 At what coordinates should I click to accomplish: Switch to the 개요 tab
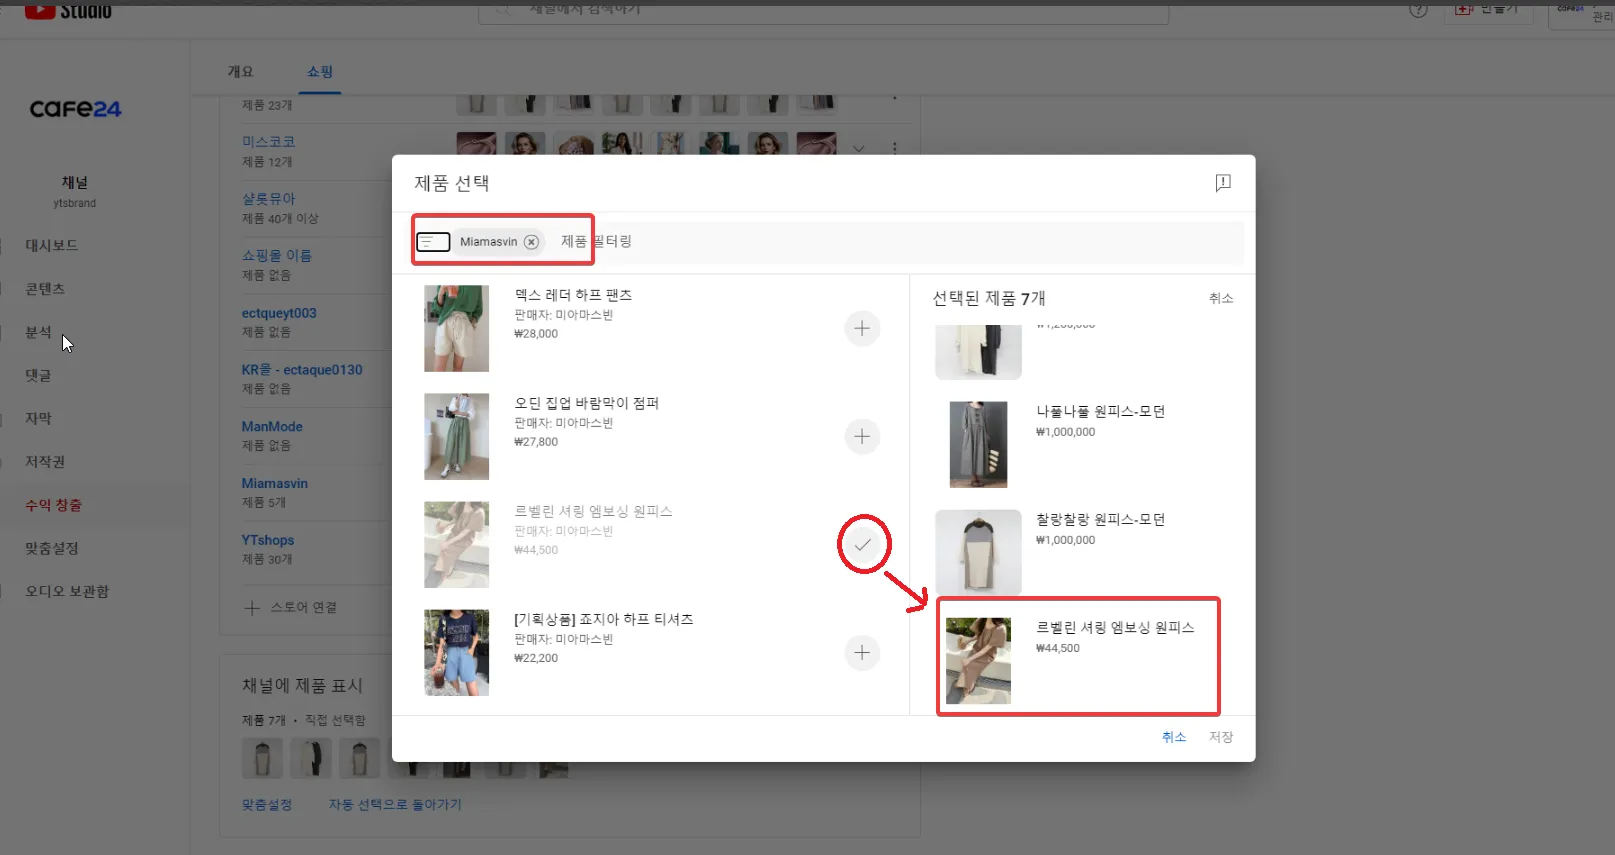pyautogui.click(x=241, y=72)
